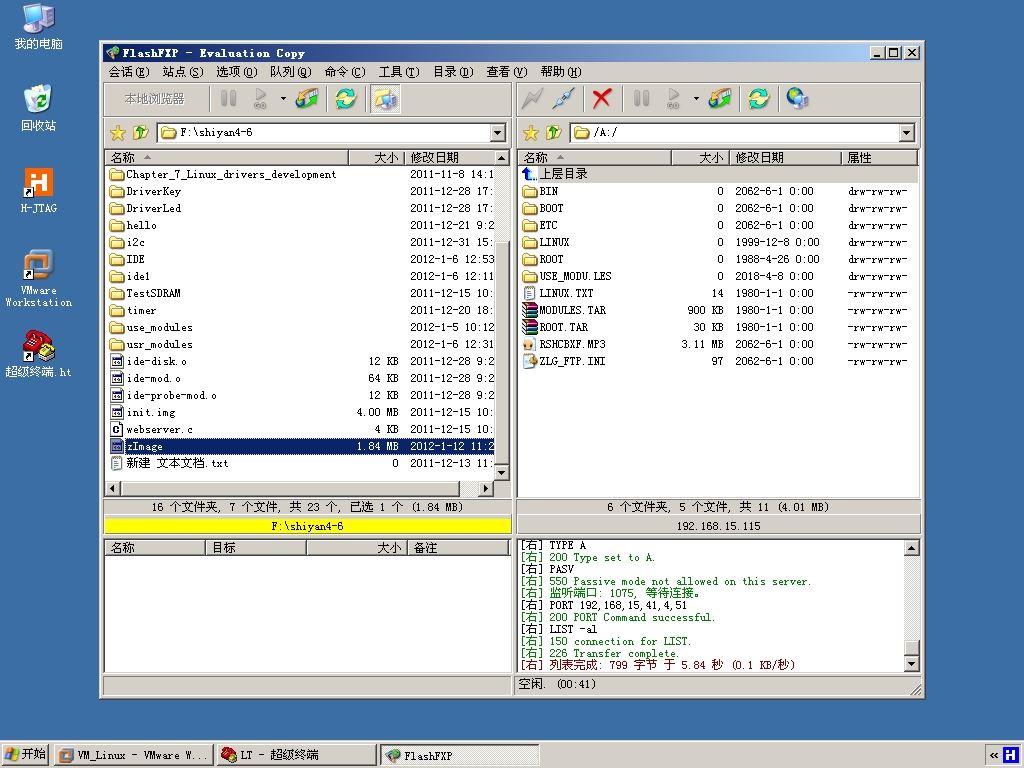1024x768 pixels.
Task: Click the left pane pause button
Action: (229, 99)
